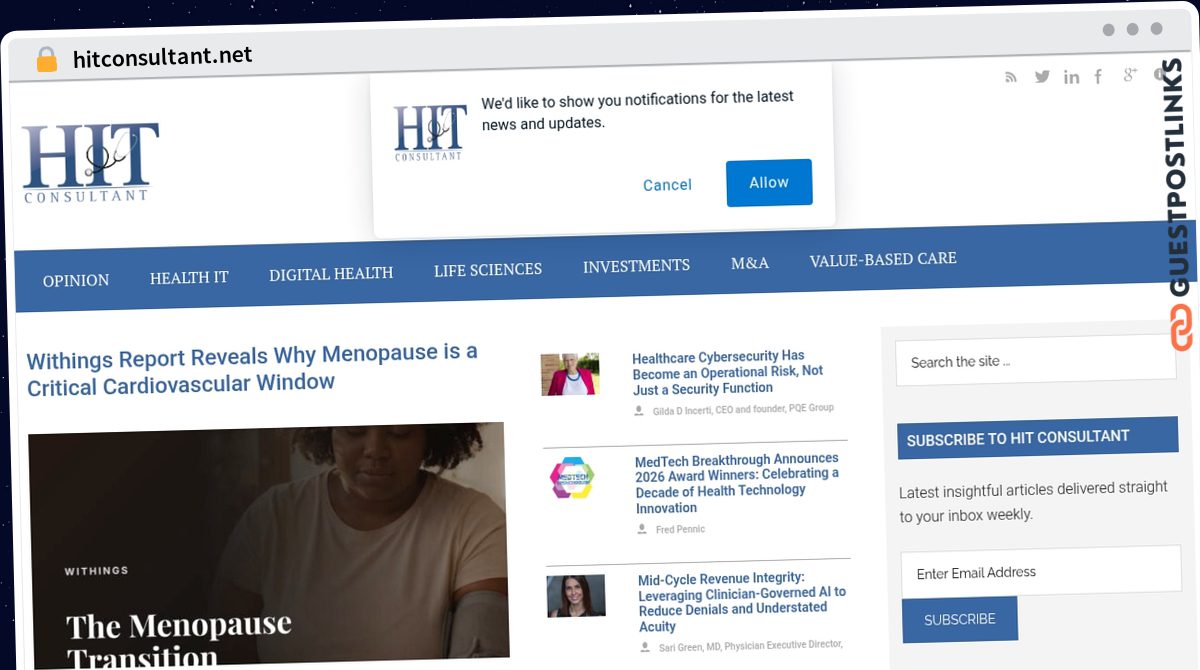Open cybersecurity article author thumbnail

(x=570, y=374)
